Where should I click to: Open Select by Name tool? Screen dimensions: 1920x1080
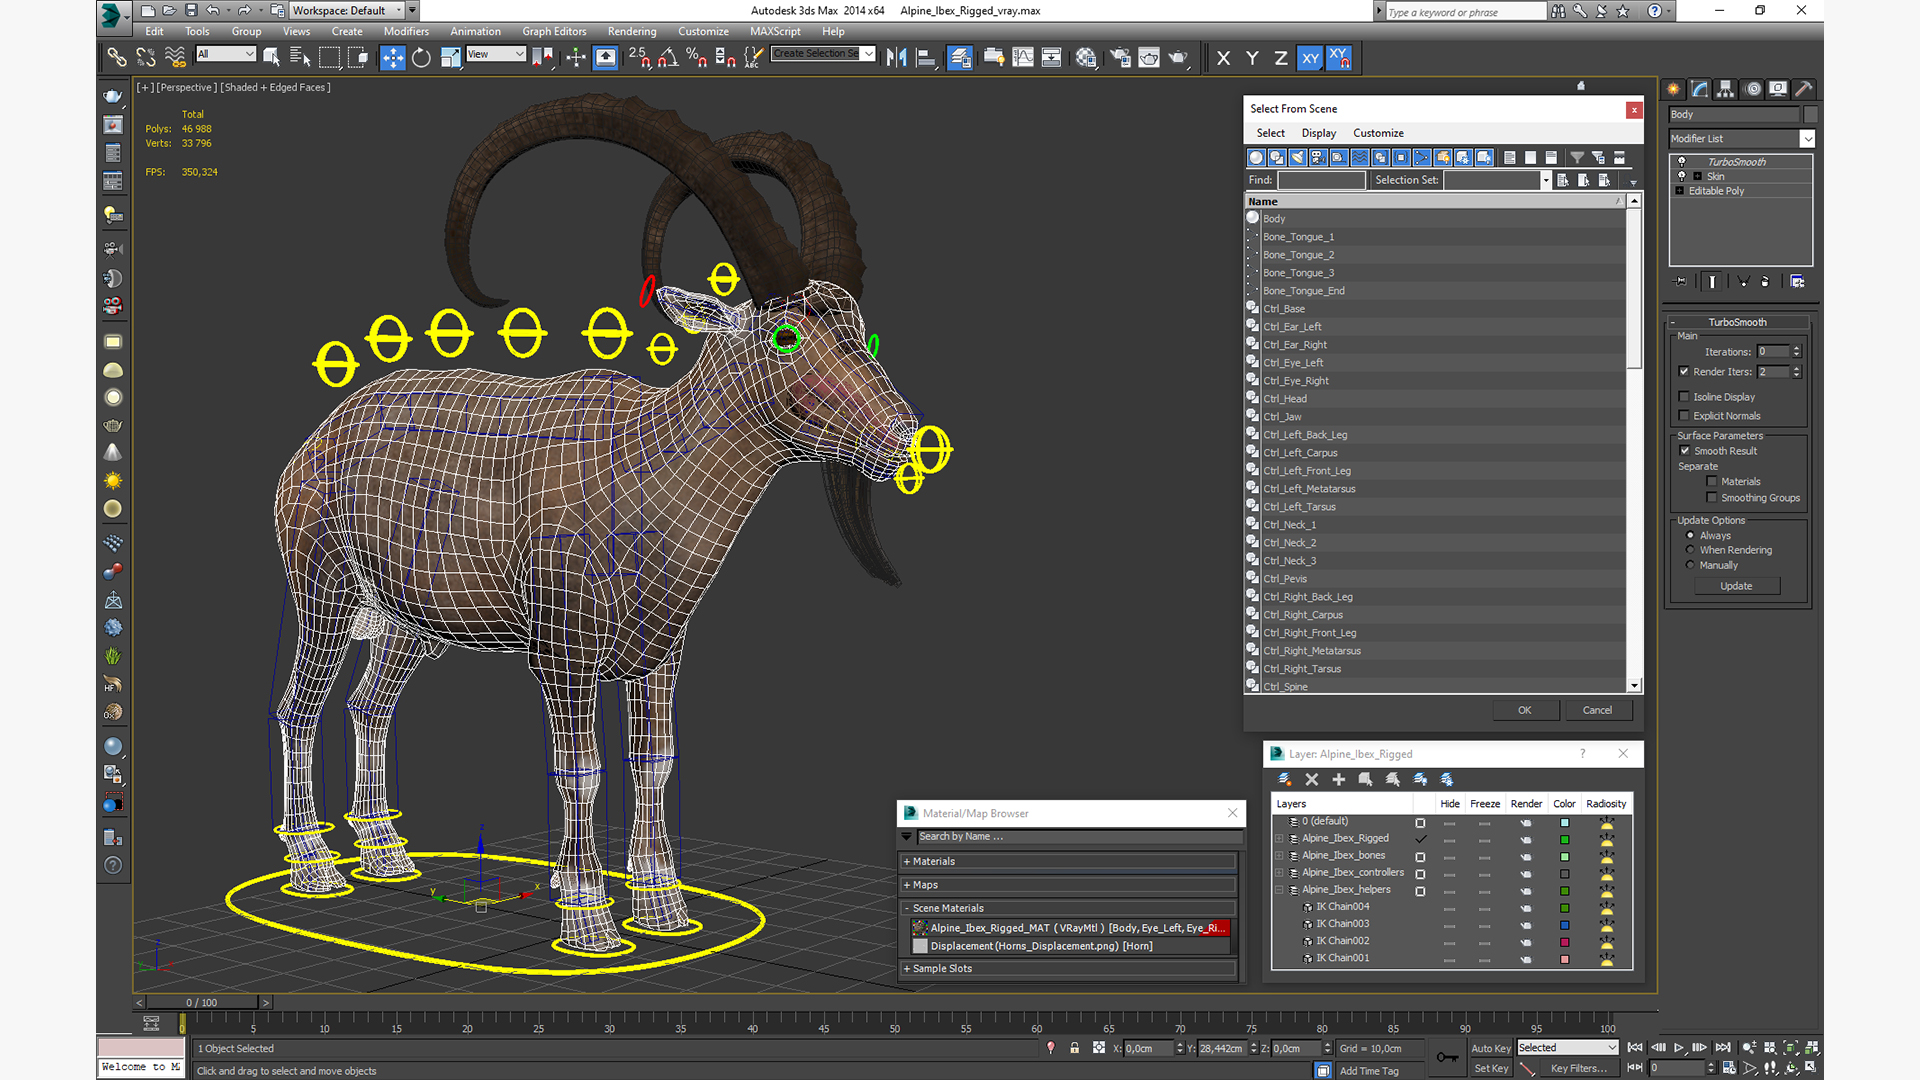299,58
